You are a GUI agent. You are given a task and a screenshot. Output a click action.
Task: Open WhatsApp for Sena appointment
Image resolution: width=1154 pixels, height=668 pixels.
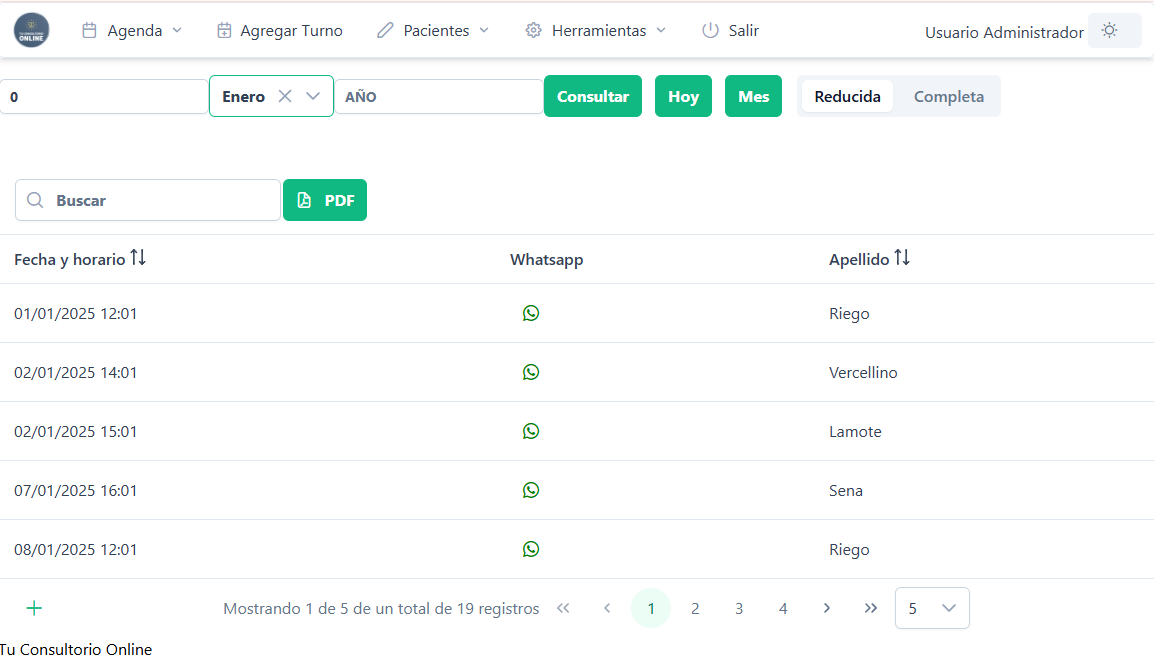pyautogui.click(x=531, y=490)
